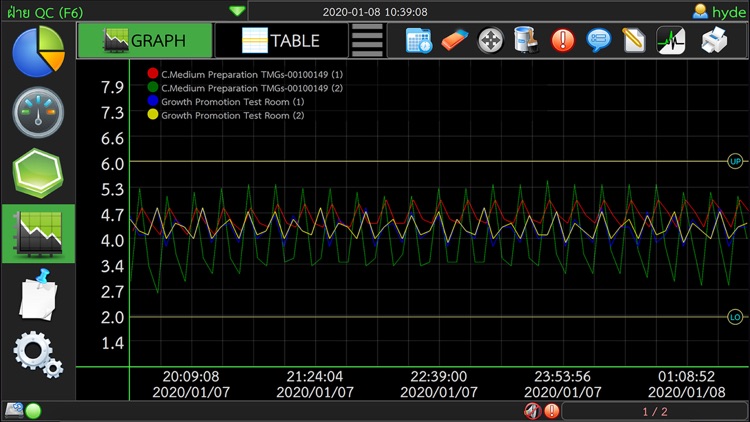Click the calendar date range icon
Viewport: 750px width, 422px height.
[x=419, y=40]
